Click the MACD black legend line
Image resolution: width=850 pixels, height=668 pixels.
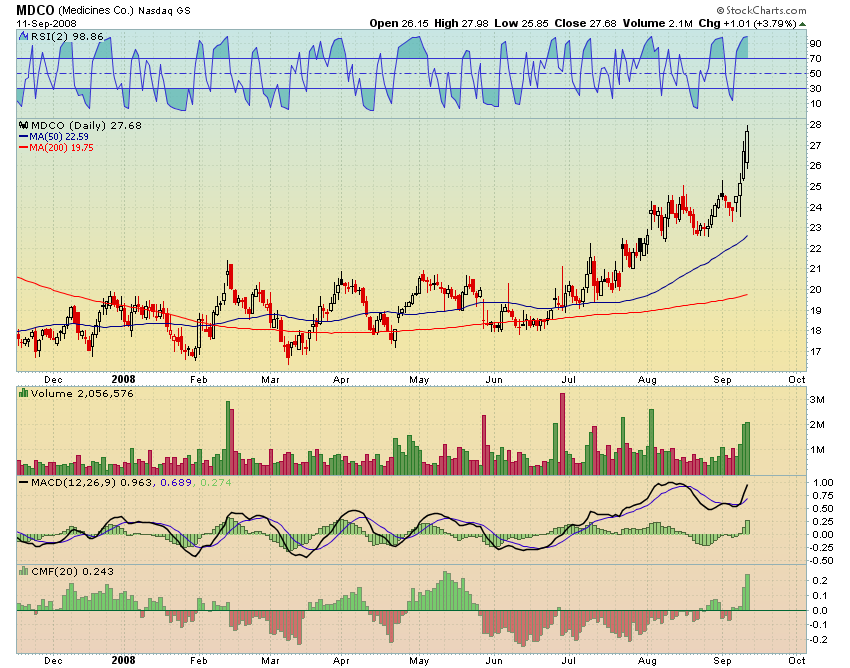point(23,482)
